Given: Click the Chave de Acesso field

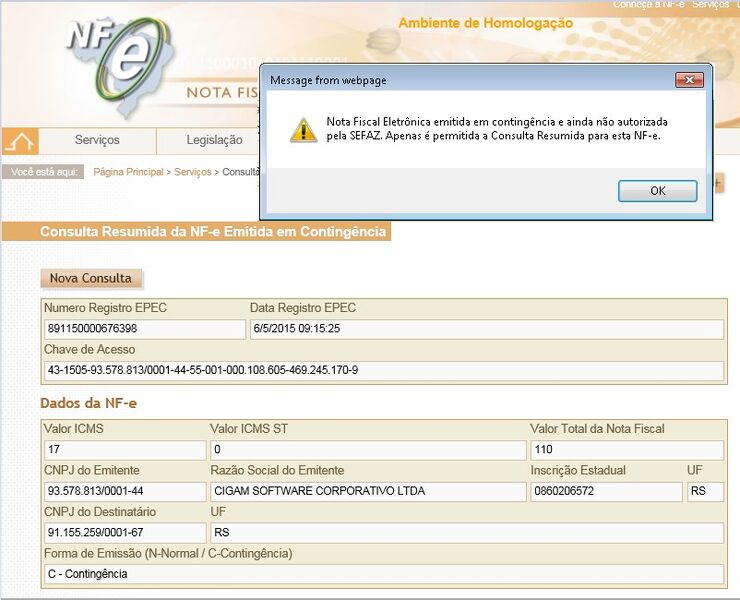Looking at the screenshot, I should tap(384, 371).
